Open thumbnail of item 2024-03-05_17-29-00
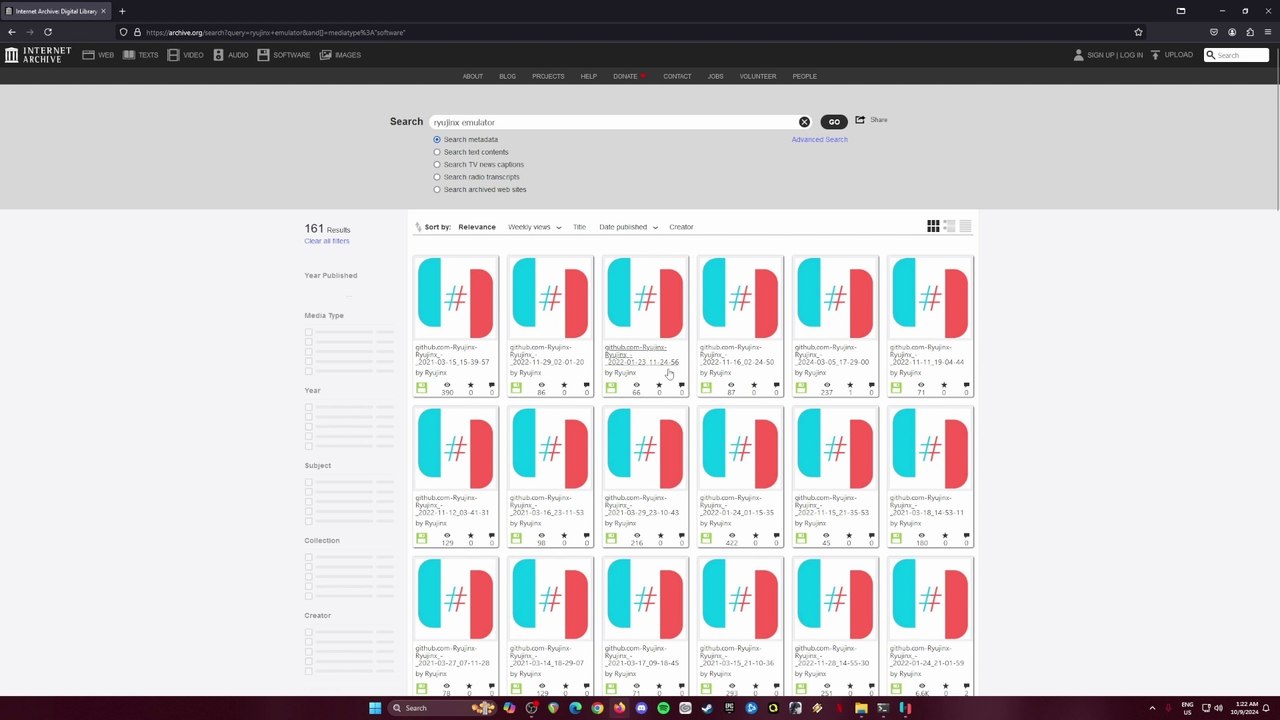Viewport: 1280px width, 720px height. click(x=836, y=297)
